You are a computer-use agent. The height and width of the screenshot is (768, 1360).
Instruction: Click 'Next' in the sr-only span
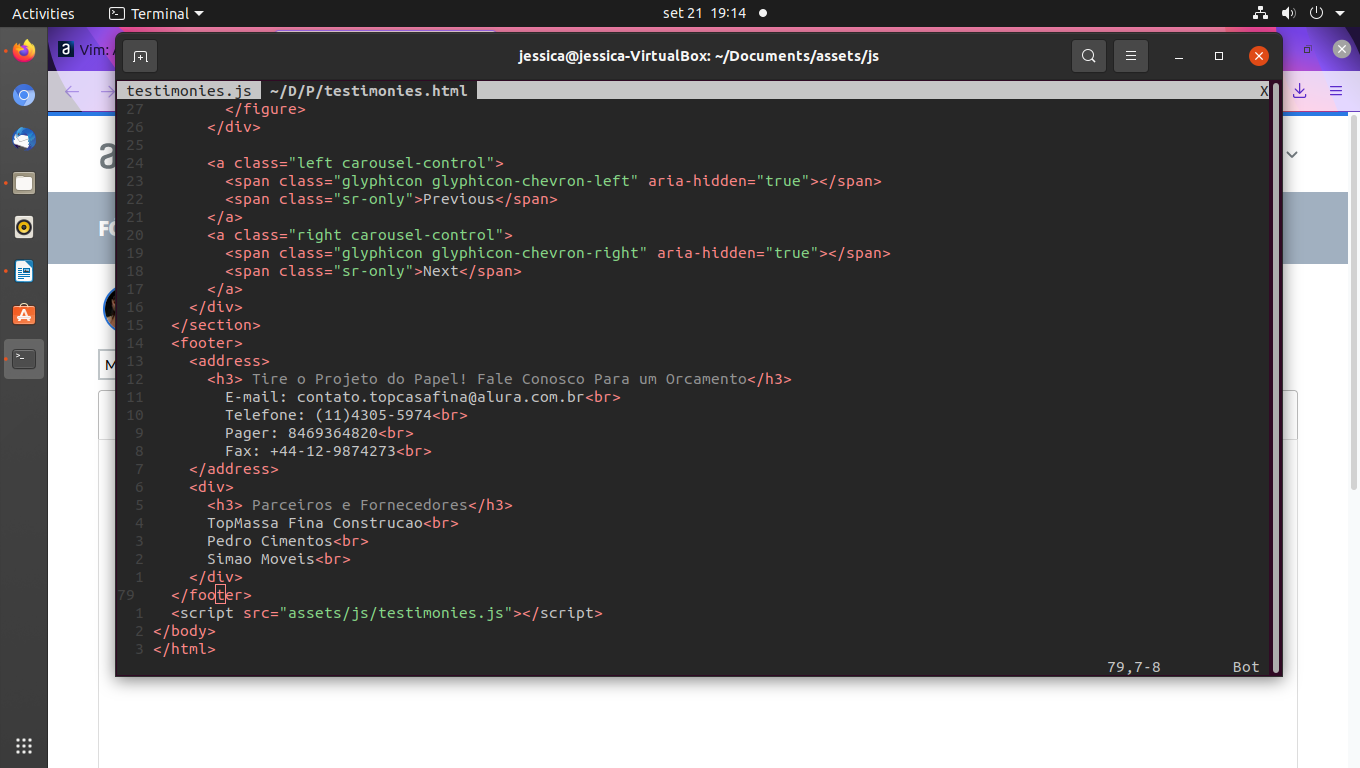440,271
